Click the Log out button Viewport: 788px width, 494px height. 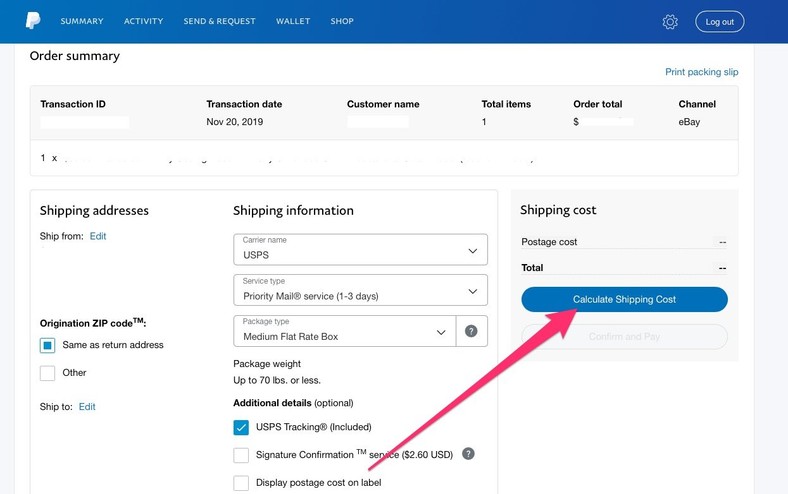pyautogui.click(x=720, y=22)
